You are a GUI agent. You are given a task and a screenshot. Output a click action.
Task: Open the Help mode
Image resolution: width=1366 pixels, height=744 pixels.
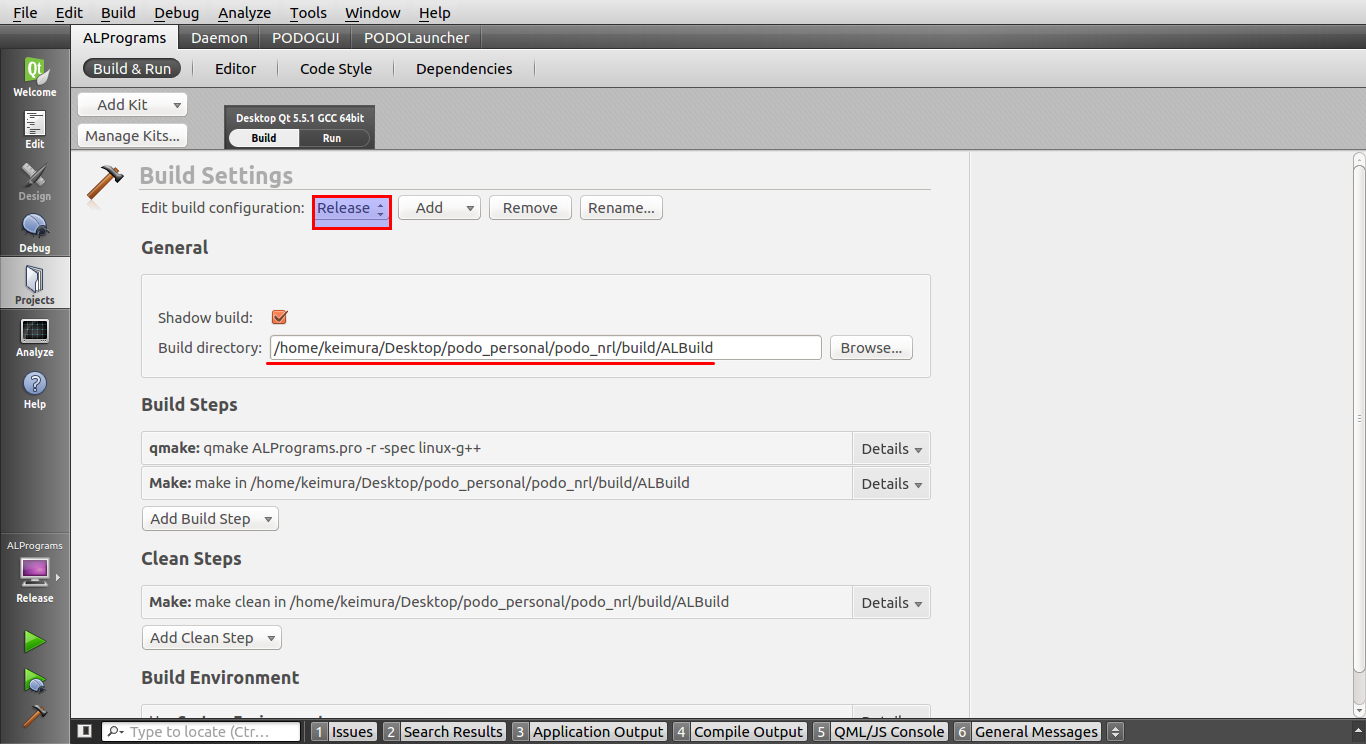pos(35,389)
